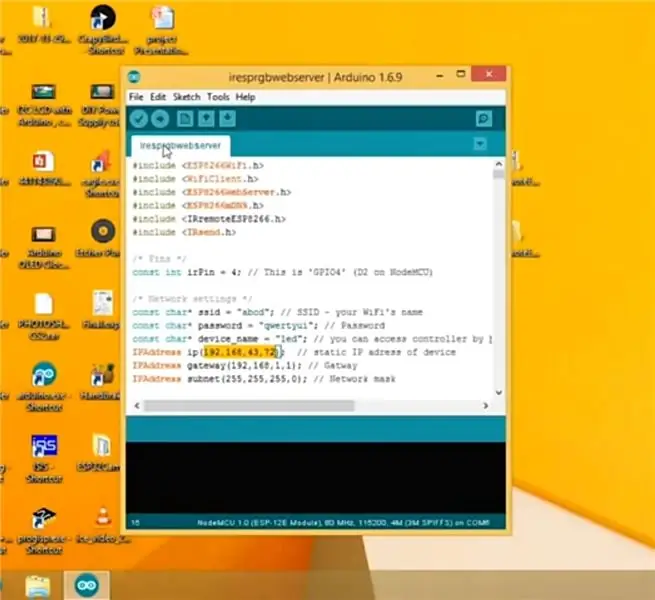The width and height of the screenshot is (655, 600).
Task: Click the Upload arrow button
Action: click(x=160, y=119)
